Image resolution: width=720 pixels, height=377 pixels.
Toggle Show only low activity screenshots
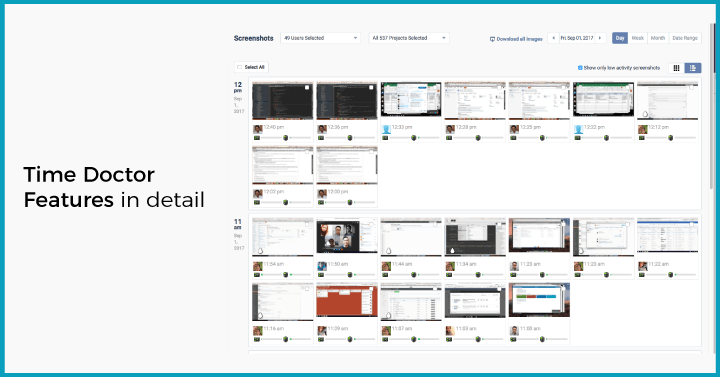(x=580, y=68)
